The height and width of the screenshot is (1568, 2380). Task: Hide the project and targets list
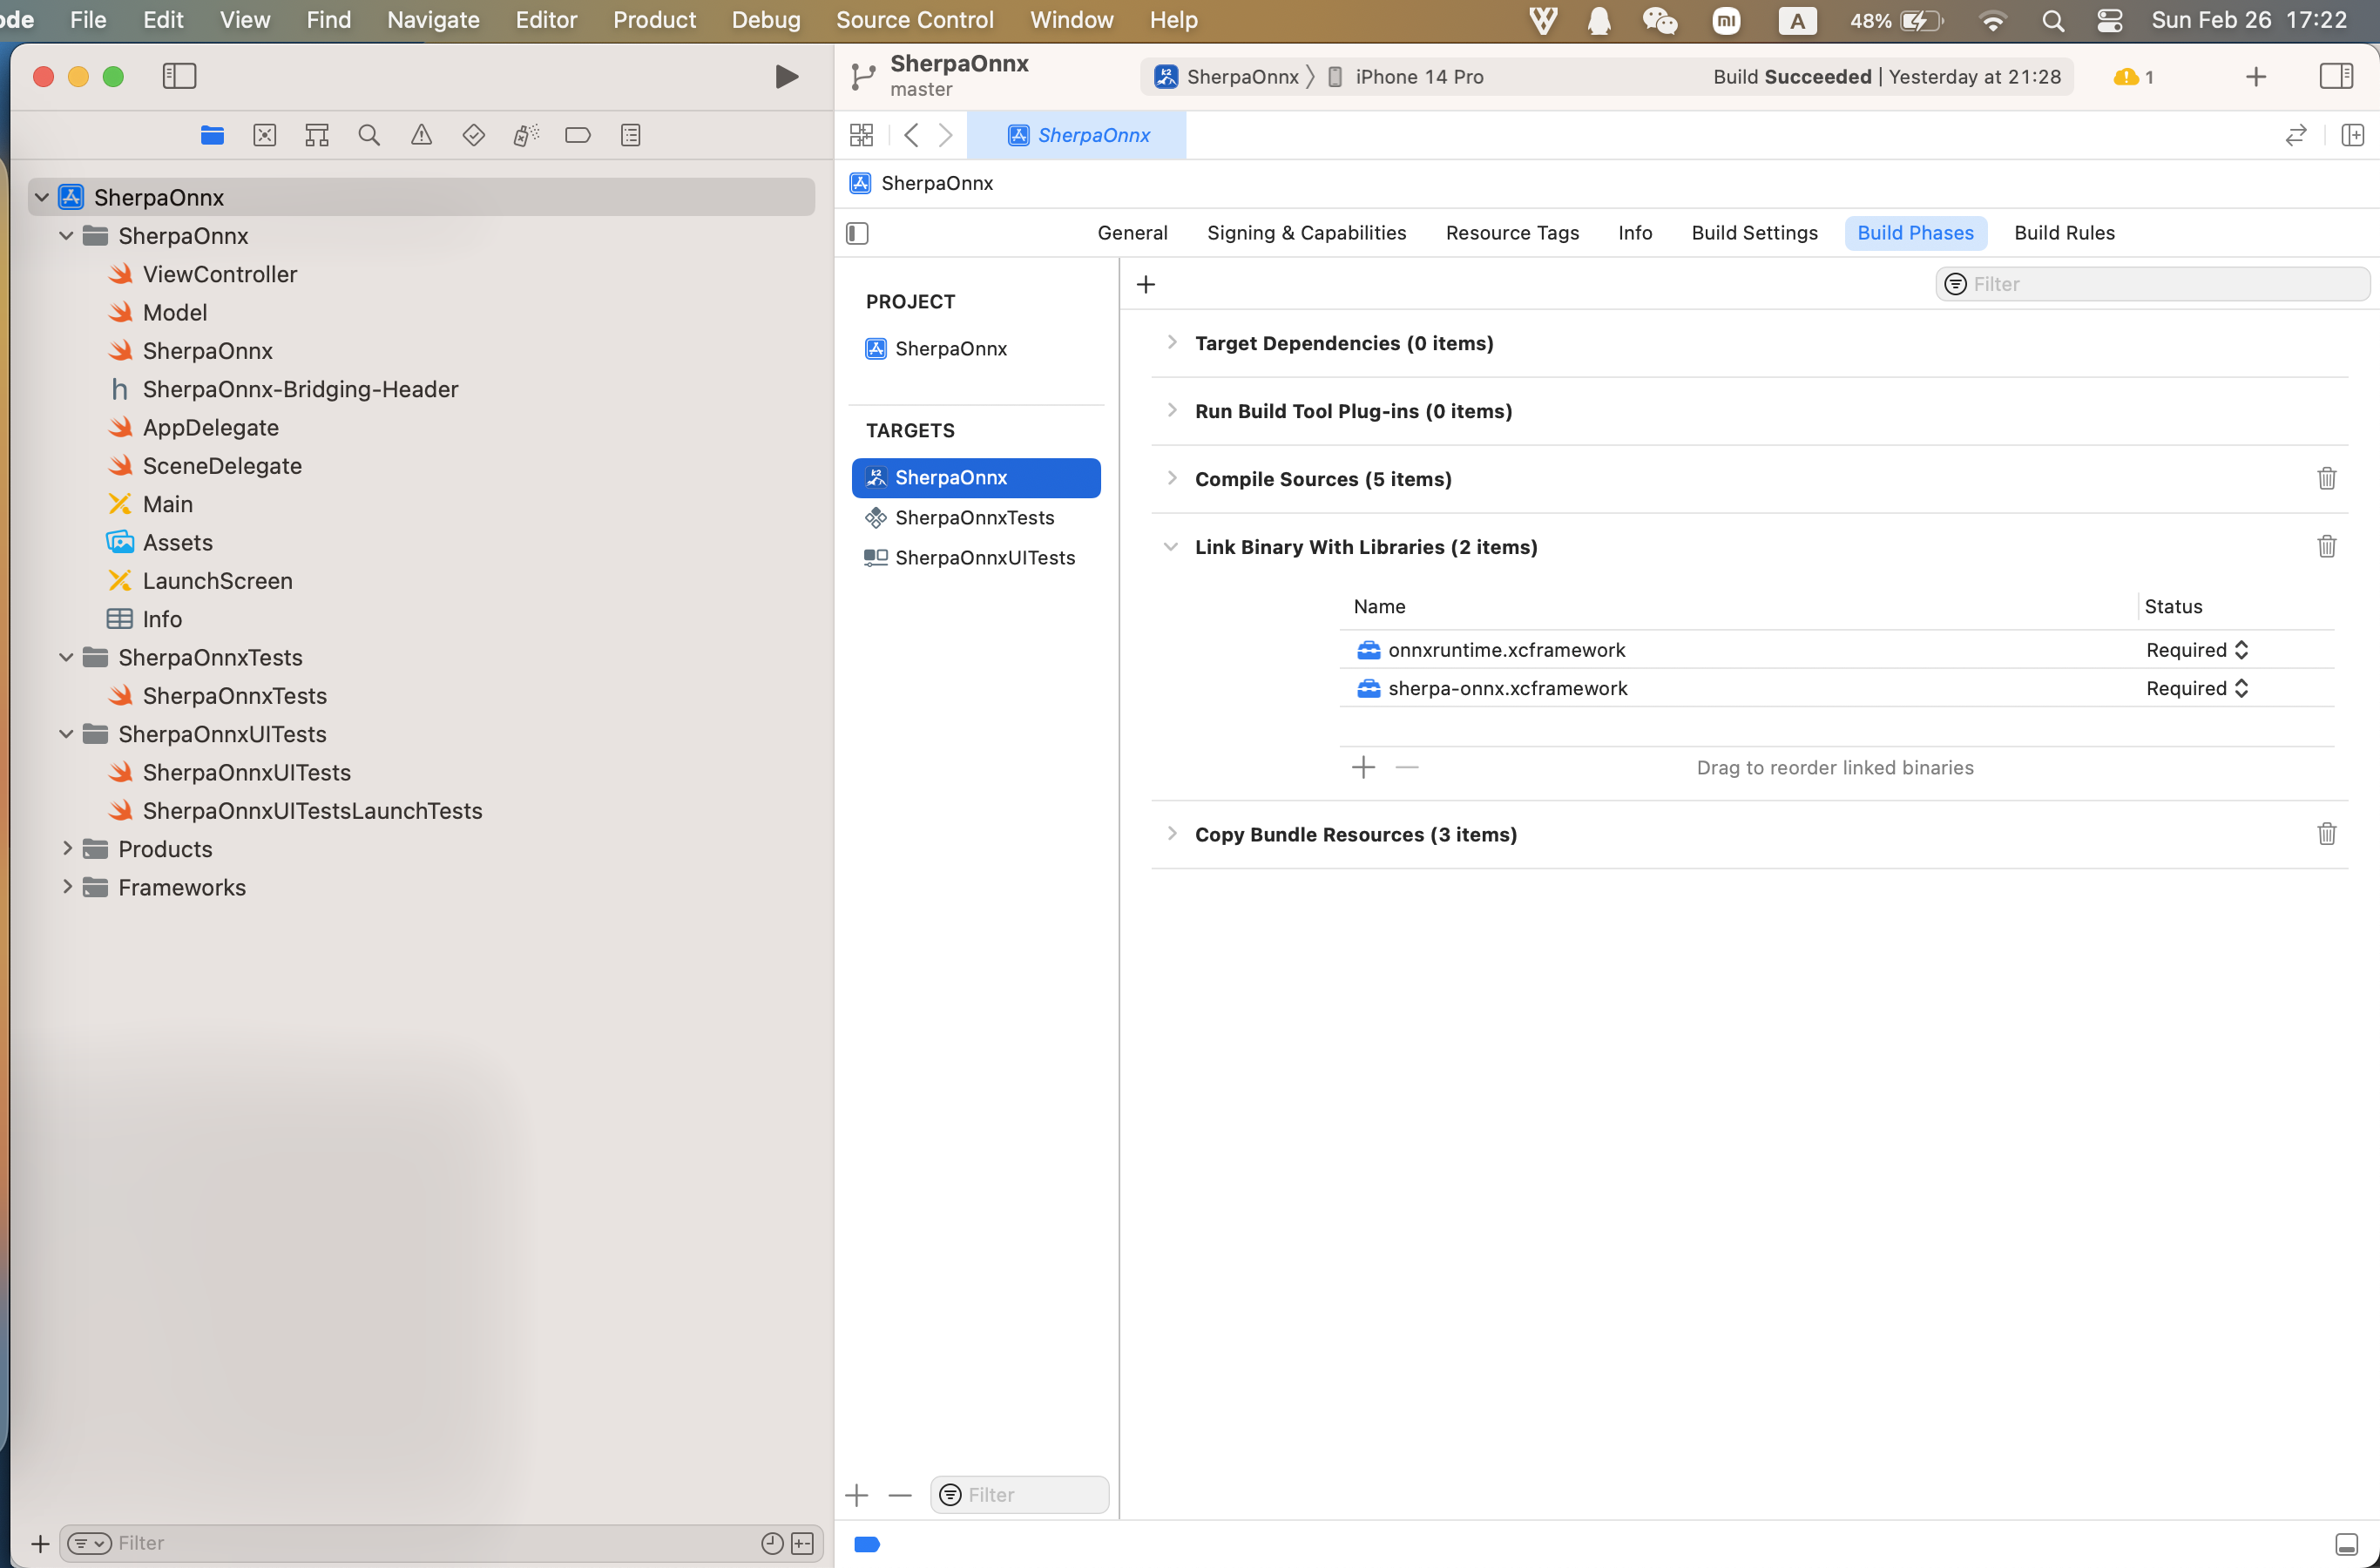(857, 233)
